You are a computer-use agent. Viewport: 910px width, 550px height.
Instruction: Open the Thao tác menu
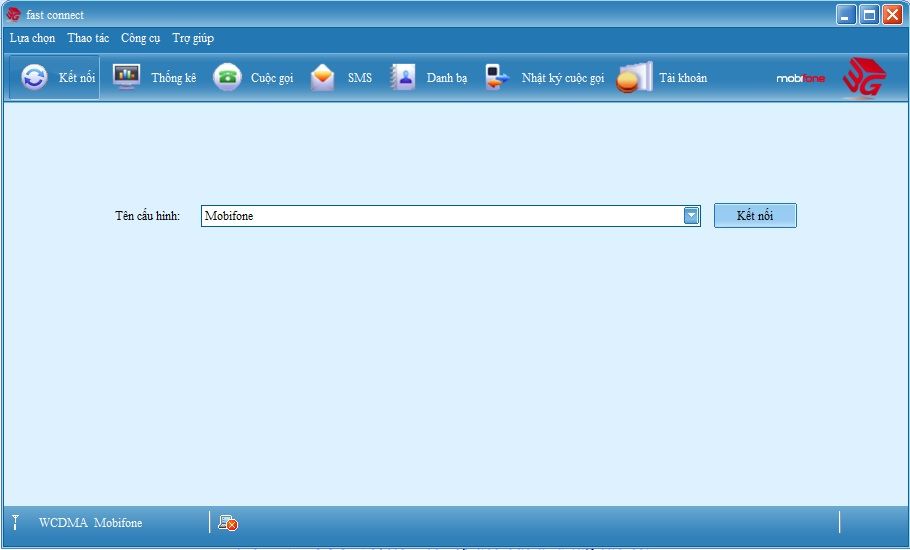(88, 38)
